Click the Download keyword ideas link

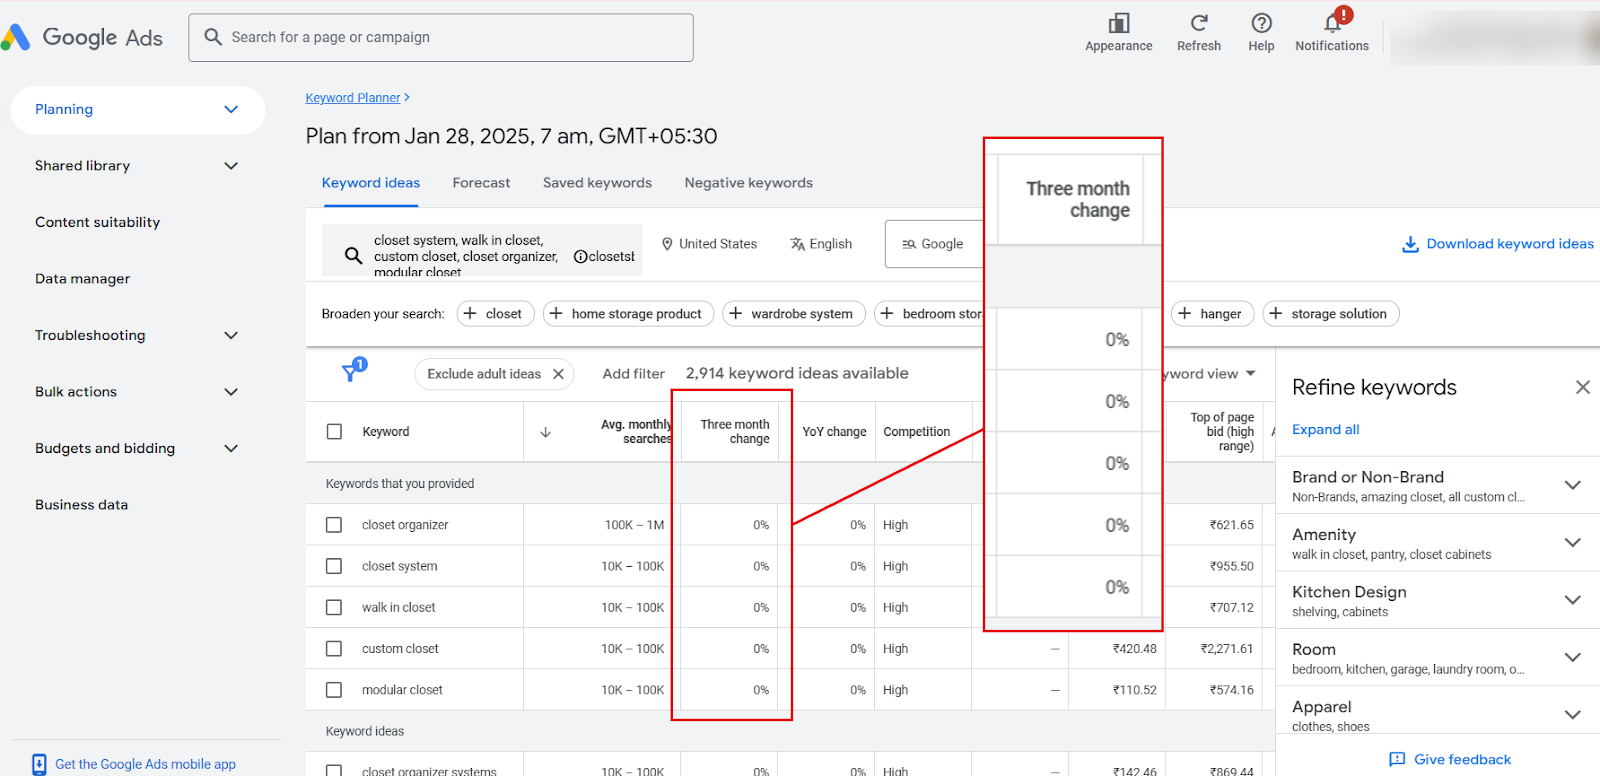pos(1497,244)
